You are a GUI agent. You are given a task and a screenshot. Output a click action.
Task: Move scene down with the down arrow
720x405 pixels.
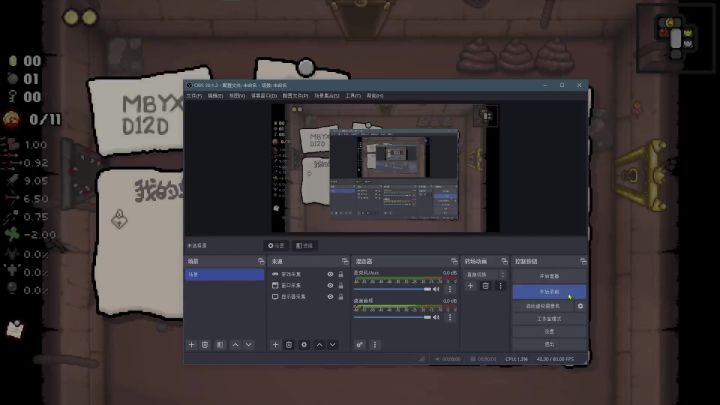[248, 344]
